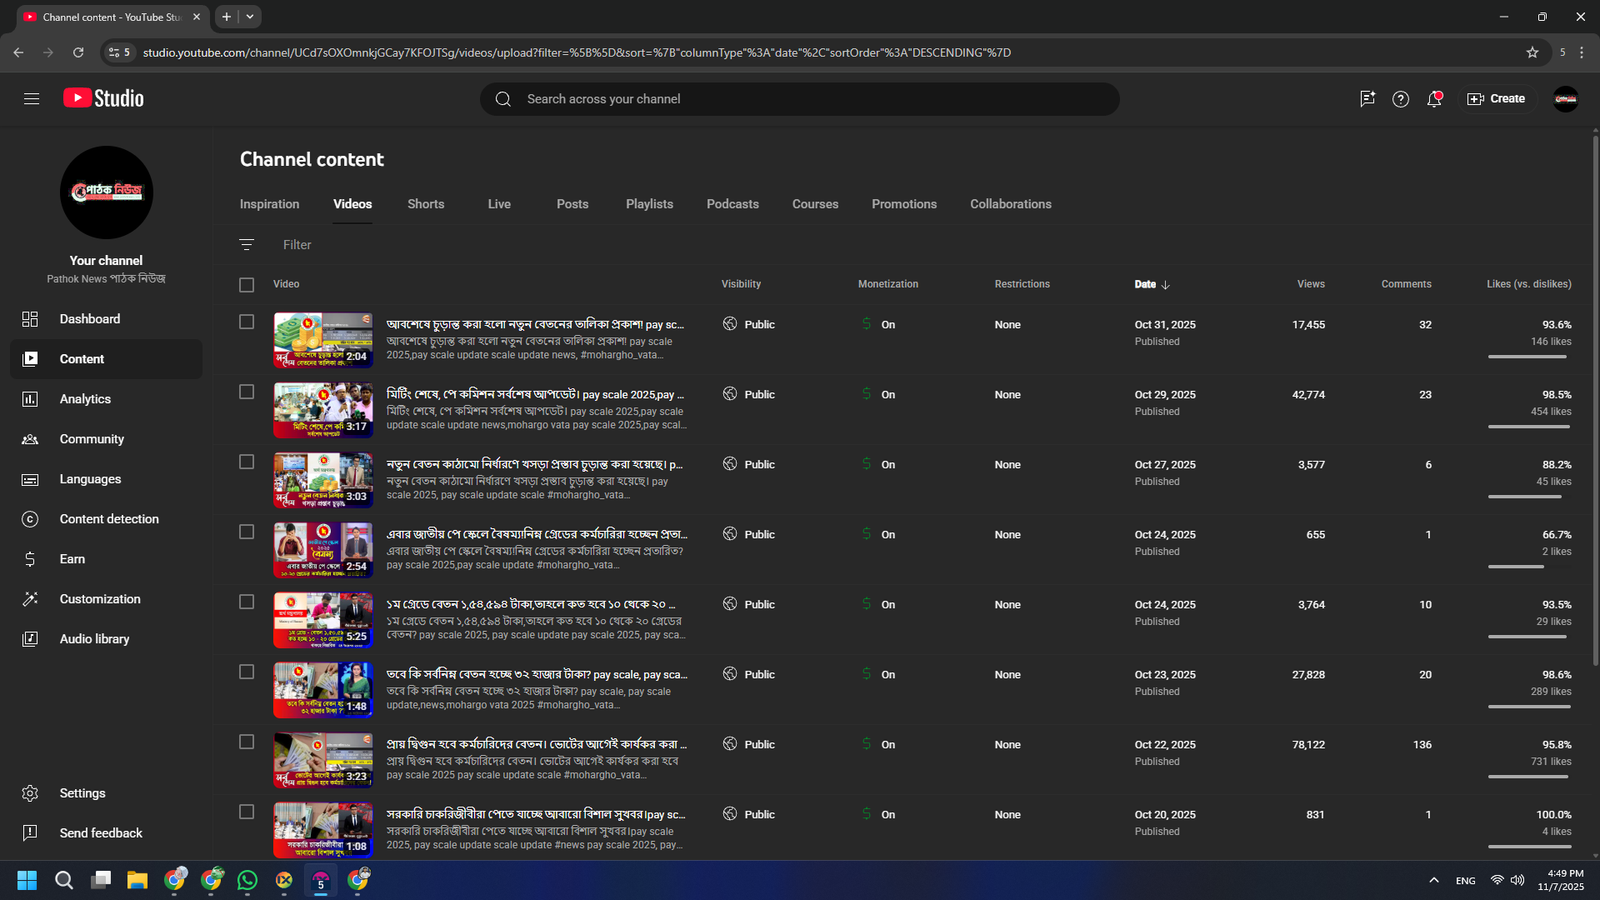Click the notifications bell icon
The width and height of the screenshot is (1600, 900).
[1434, 99]
